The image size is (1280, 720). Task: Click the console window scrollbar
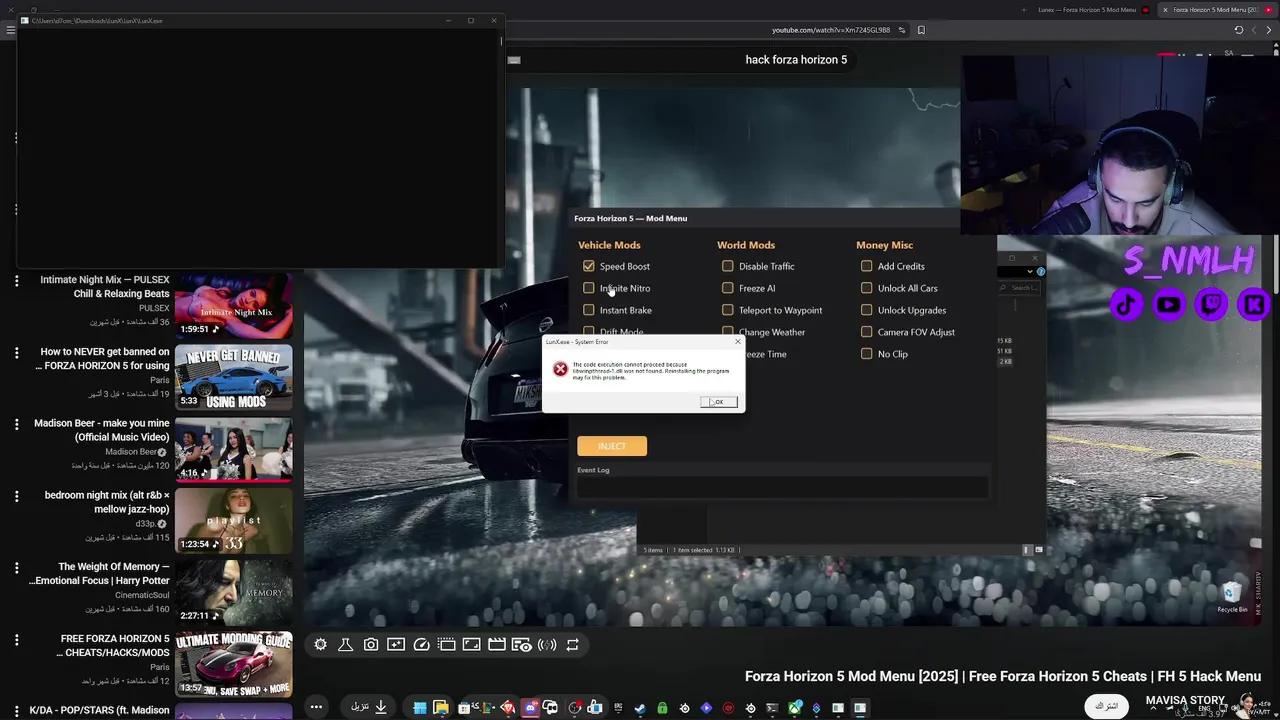[x=501, y=42]
